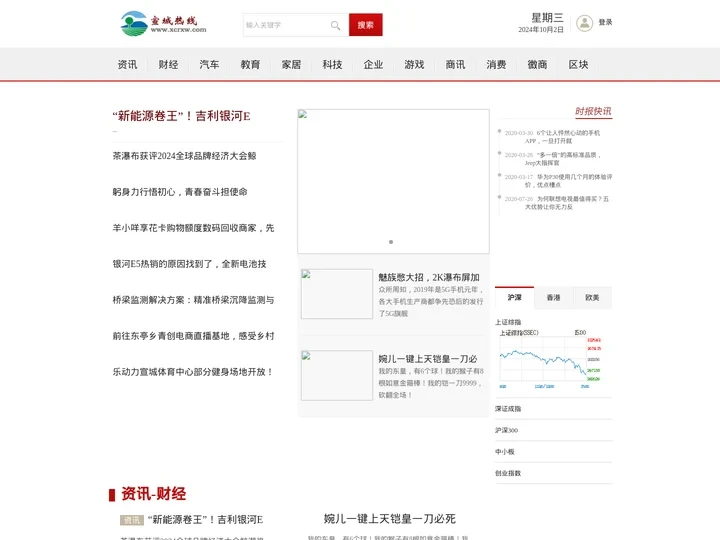
Task: Open the 游戏 navigation menu item
Action: [414, 65]
